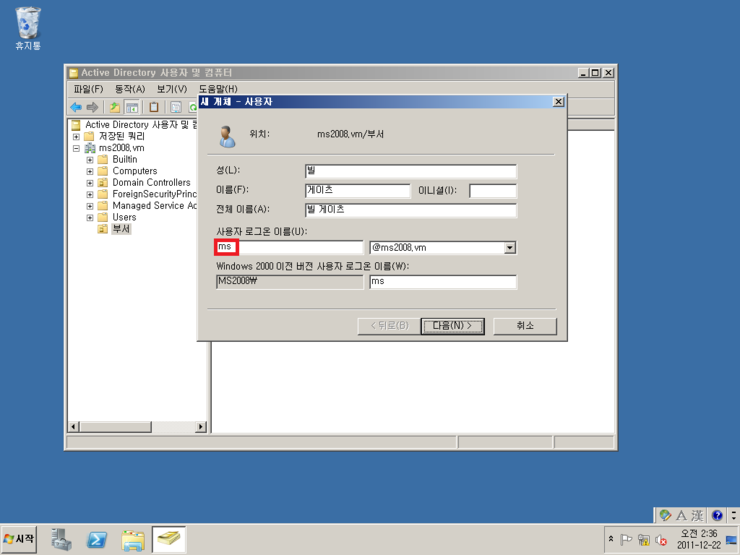Select Domain Controllers in tree
The width and height of the screenshot is (740, 555).
pos(151,183)
